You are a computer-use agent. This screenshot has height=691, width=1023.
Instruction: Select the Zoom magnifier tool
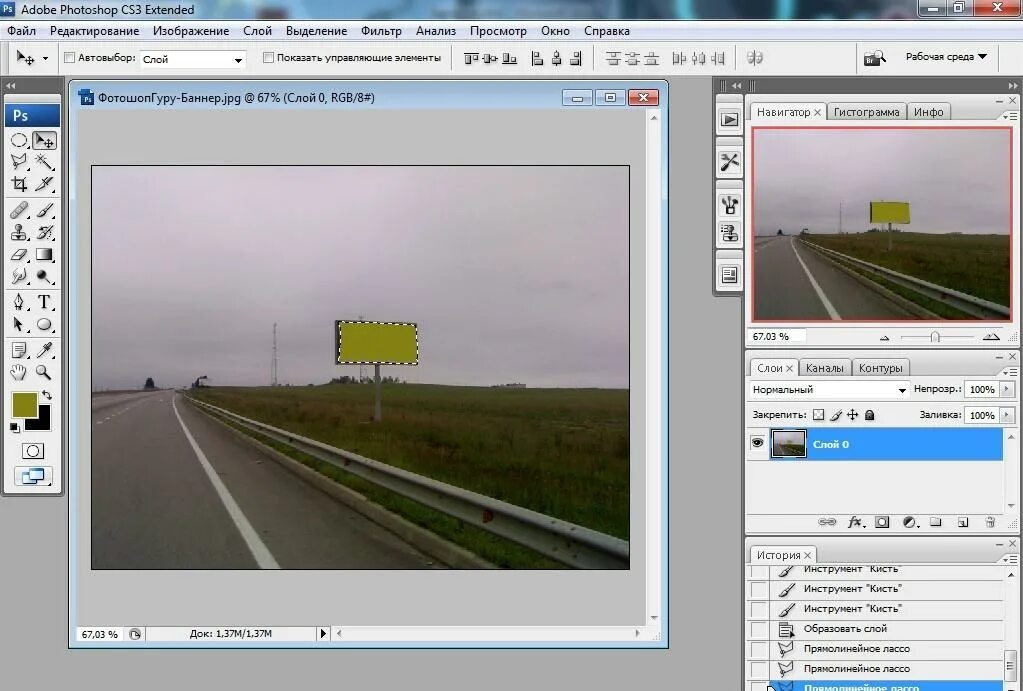pyautogui.click(x=44, y=373)
